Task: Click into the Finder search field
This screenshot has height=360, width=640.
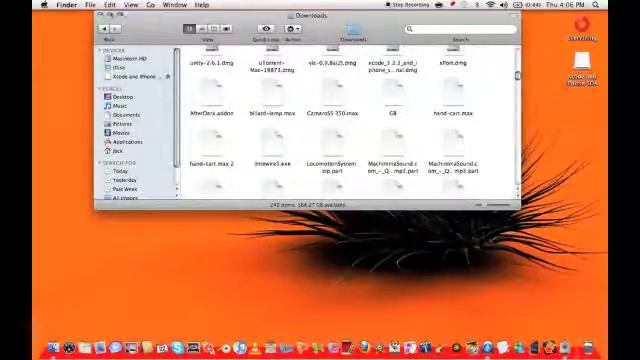Action: click(460, 29)
